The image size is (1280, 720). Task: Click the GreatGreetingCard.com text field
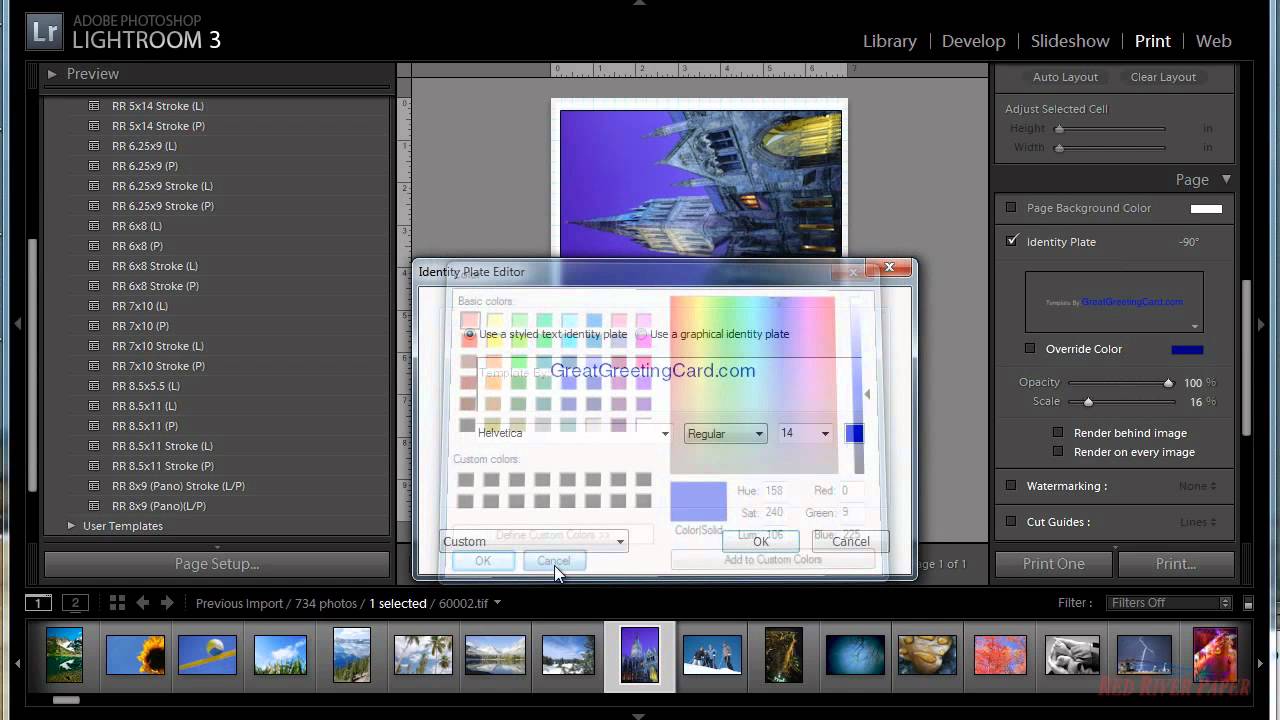670,371
